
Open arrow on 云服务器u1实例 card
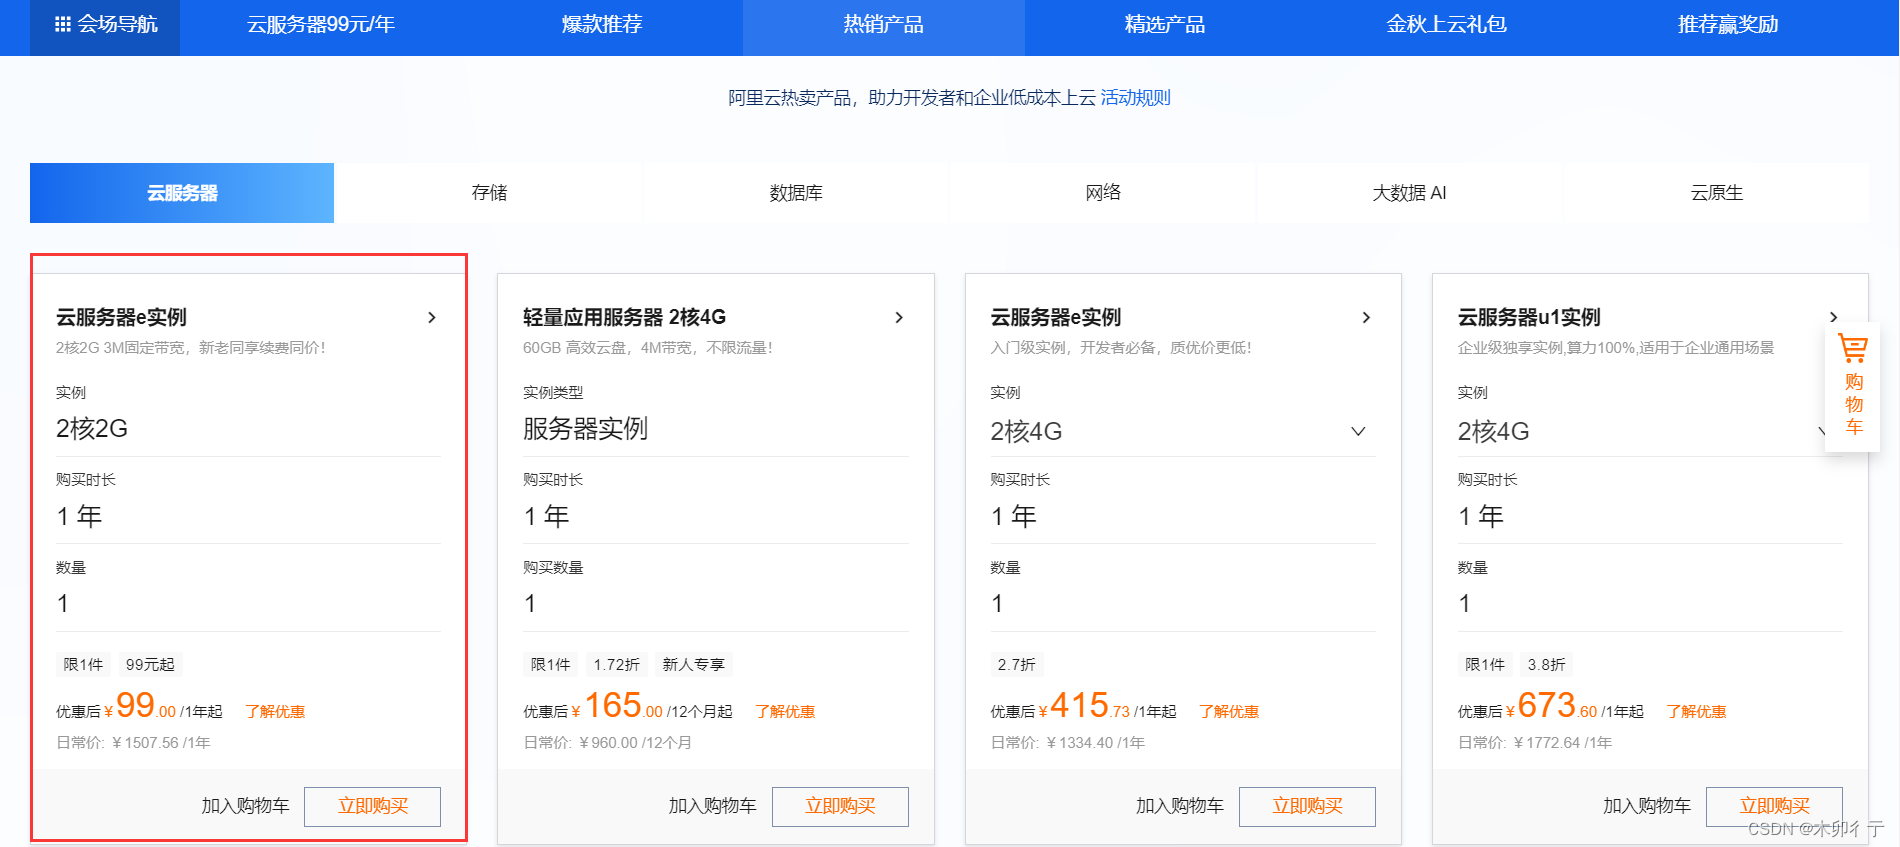tap(1833, 317)
